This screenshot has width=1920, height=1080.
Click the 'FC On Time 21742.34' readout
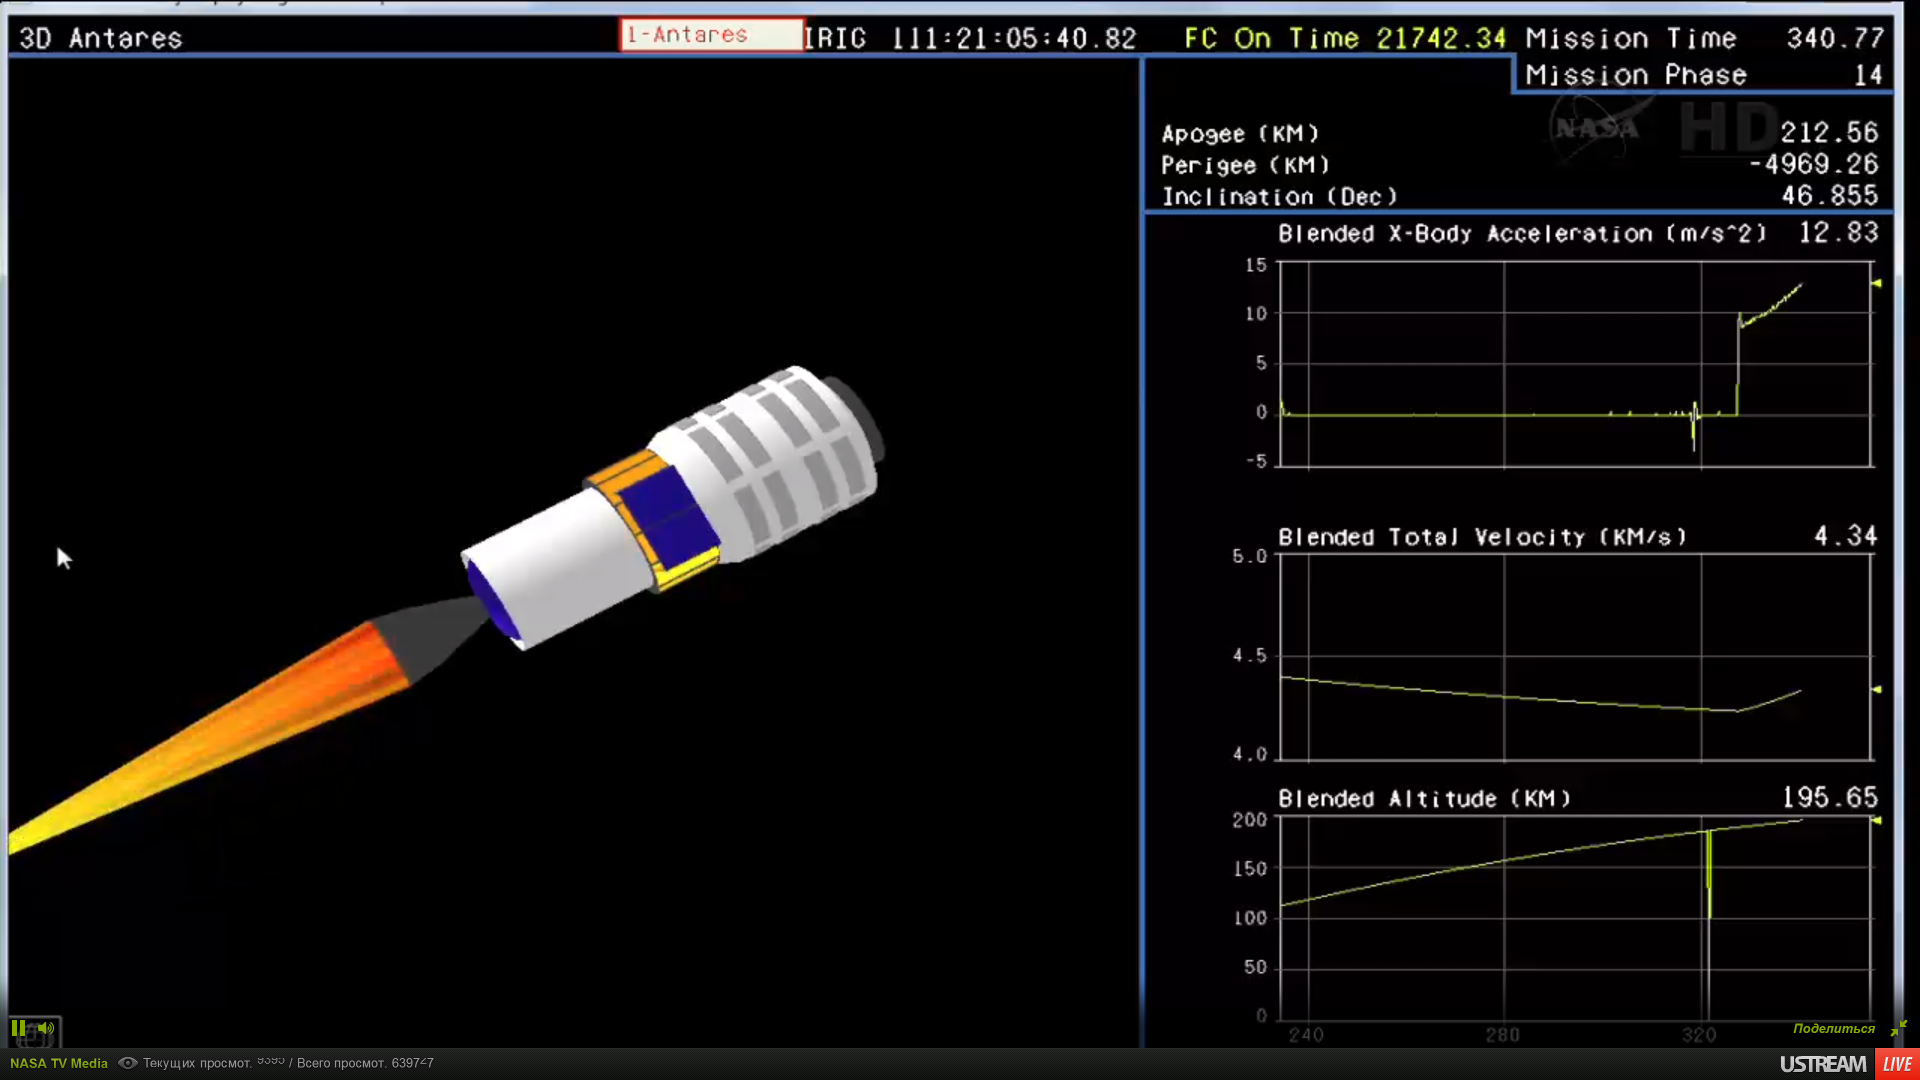[x=1345, y=38]
